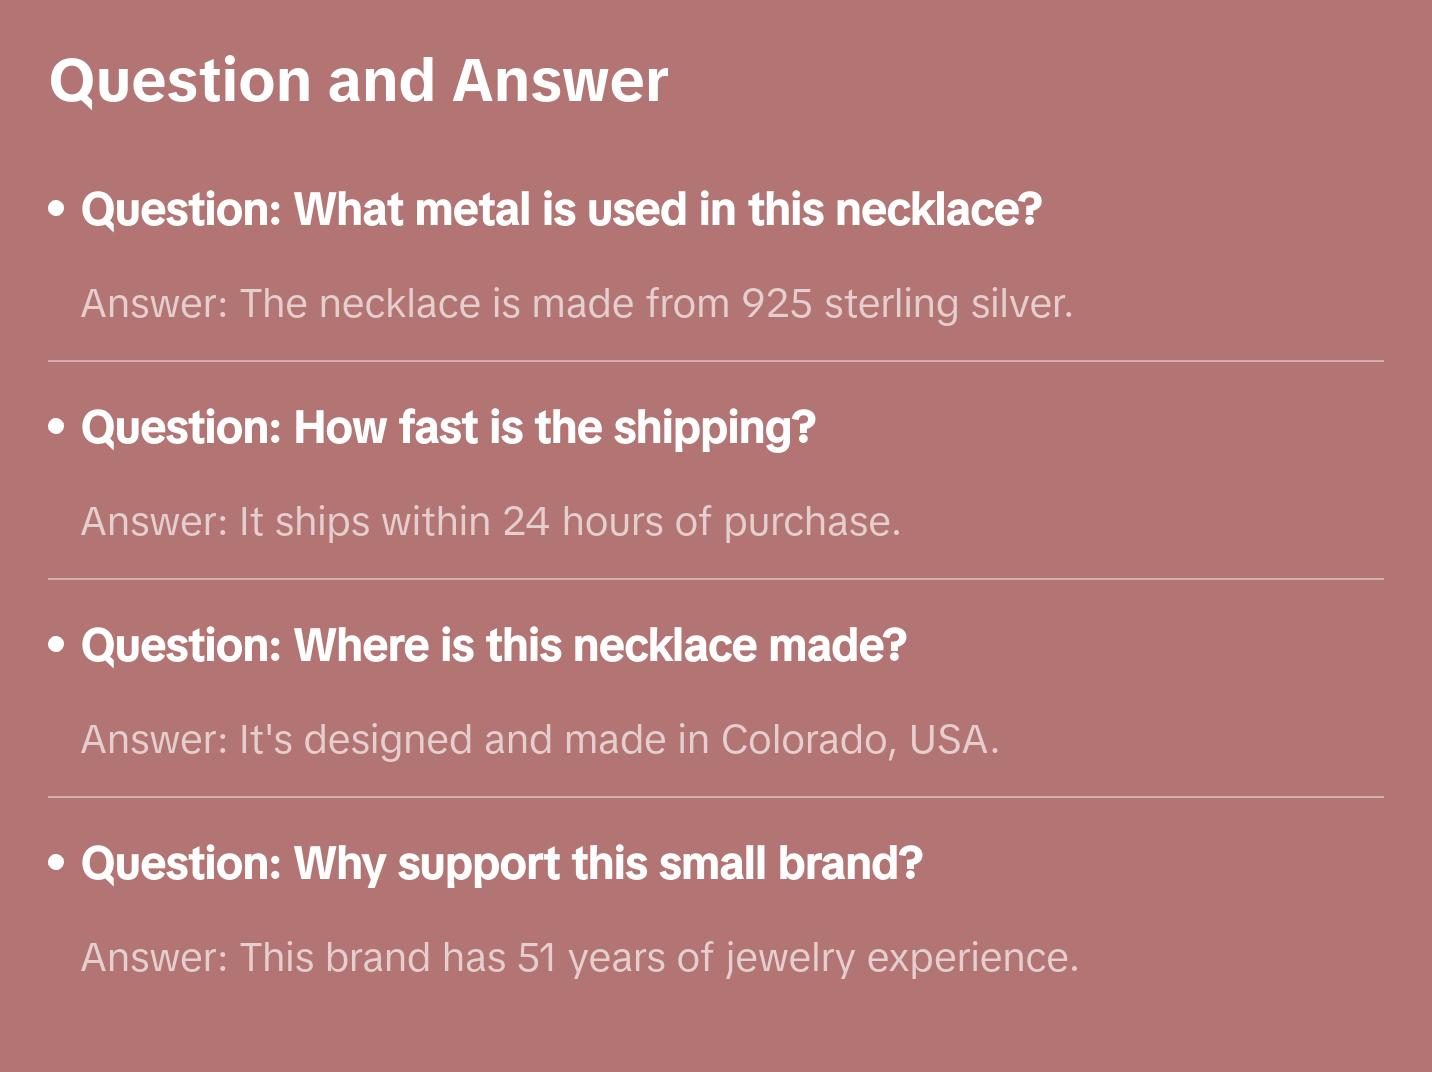1432x1072 pixels.
Task: Click the bullet beside the small brand question
Action: (57, 863)
